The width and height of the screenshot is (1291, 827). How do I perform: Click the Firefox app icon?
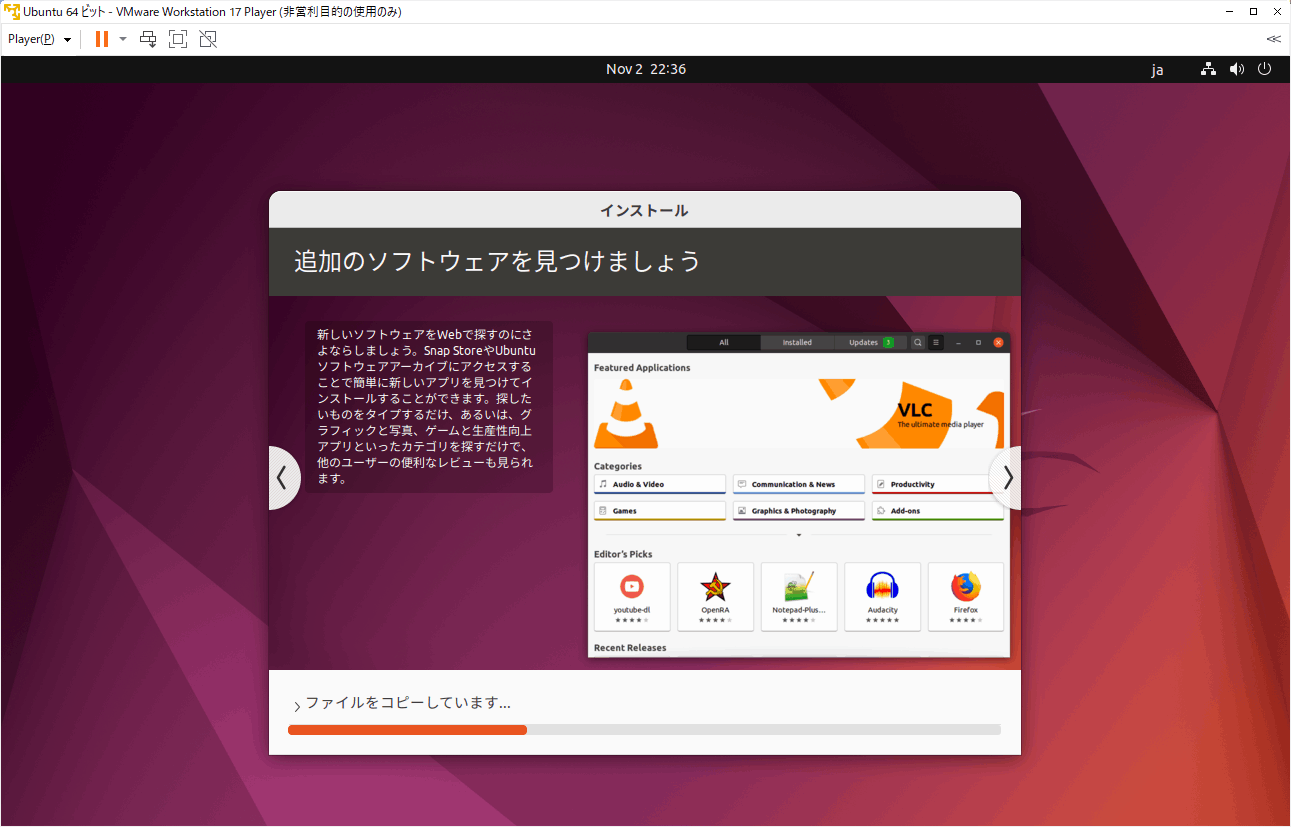(x=966, y=586)
